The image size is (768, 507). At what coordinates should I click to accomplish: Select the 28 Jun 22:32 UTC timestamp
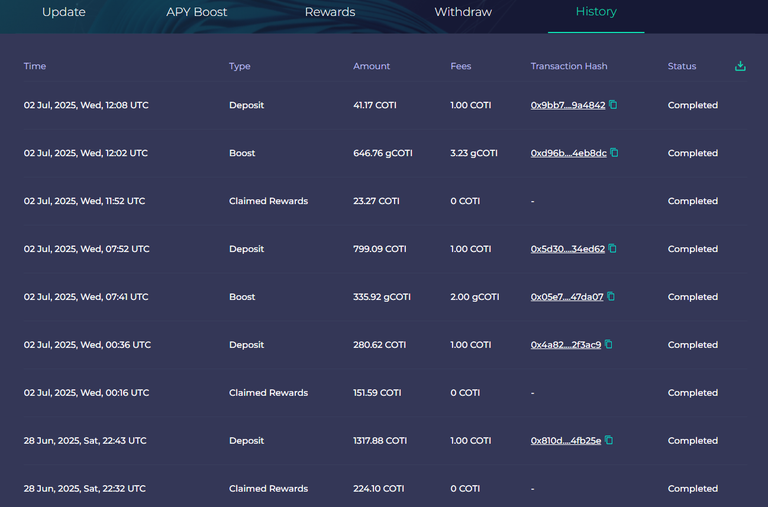point(84,489)
